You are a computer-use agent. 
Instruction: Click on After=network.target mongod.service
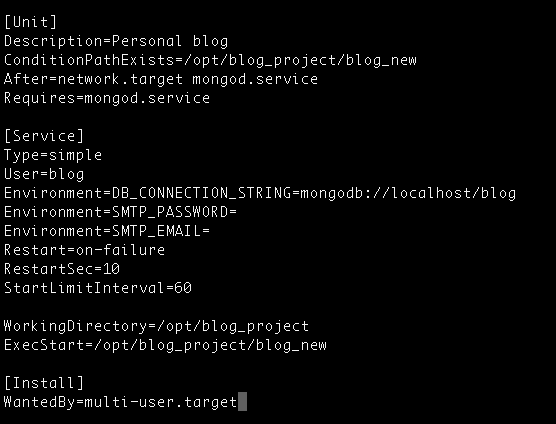click(x=161, y=79)
